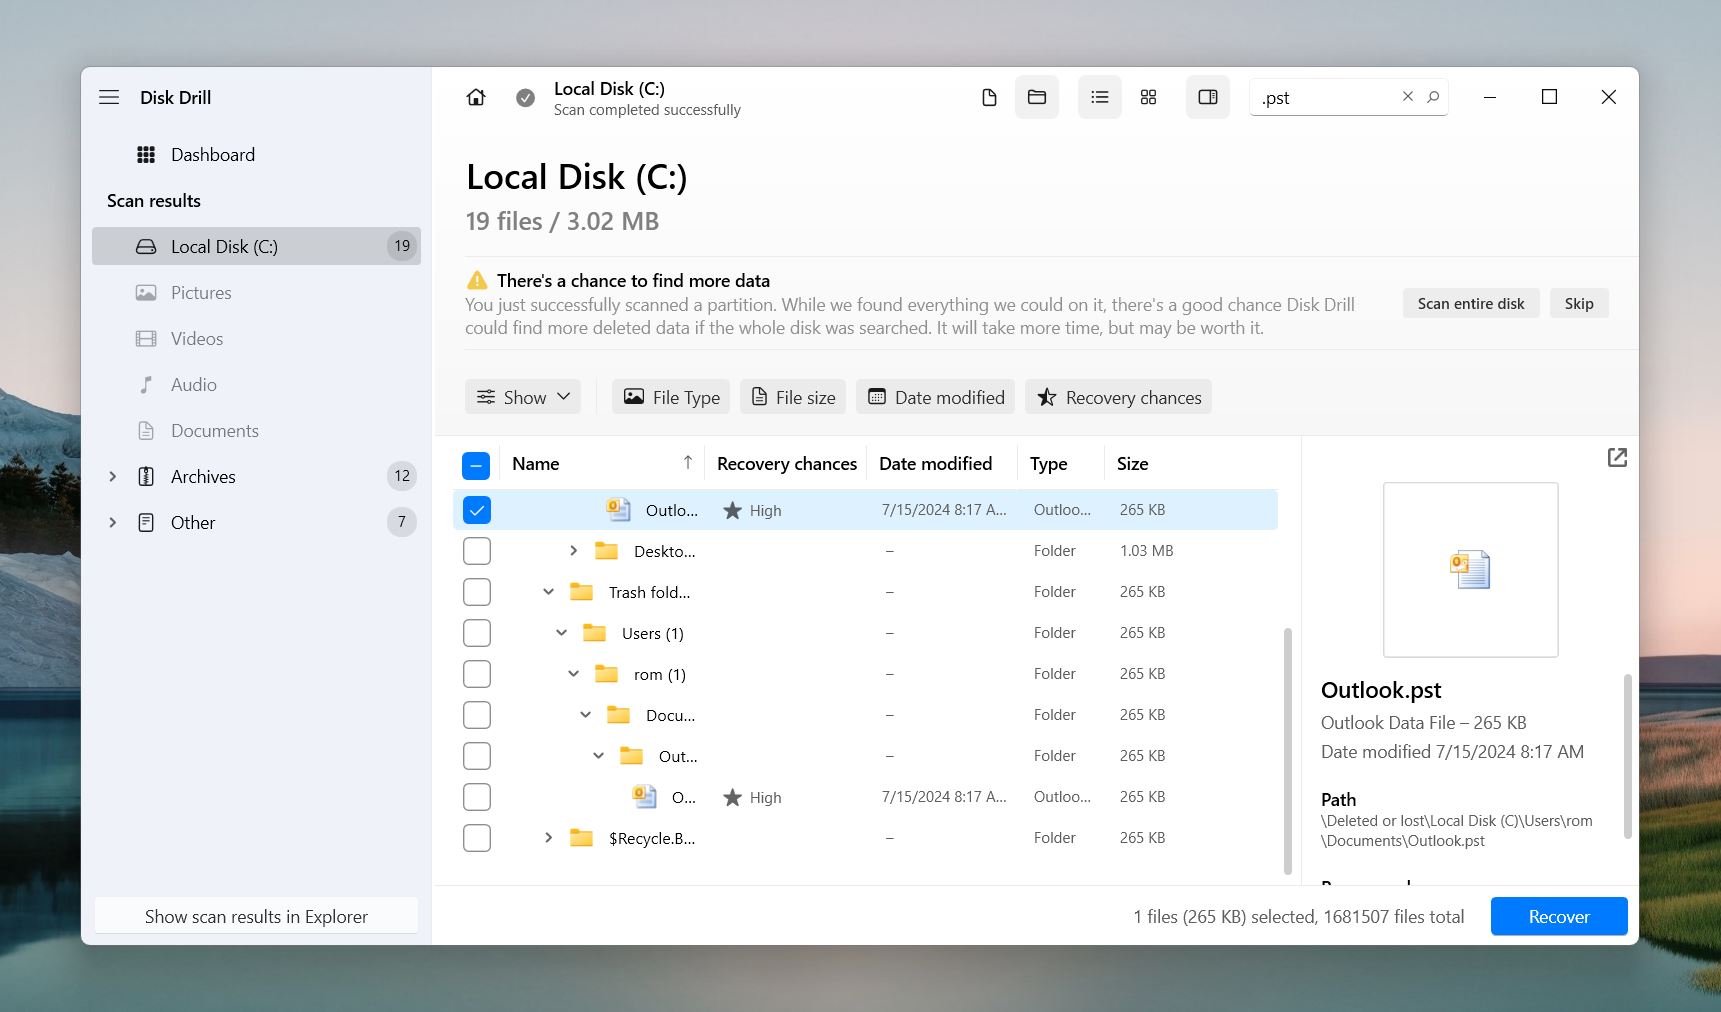Check the Users (1) folder checkbox
The height and width of the screenshot is (1012, 1721).
pos(477,633)
